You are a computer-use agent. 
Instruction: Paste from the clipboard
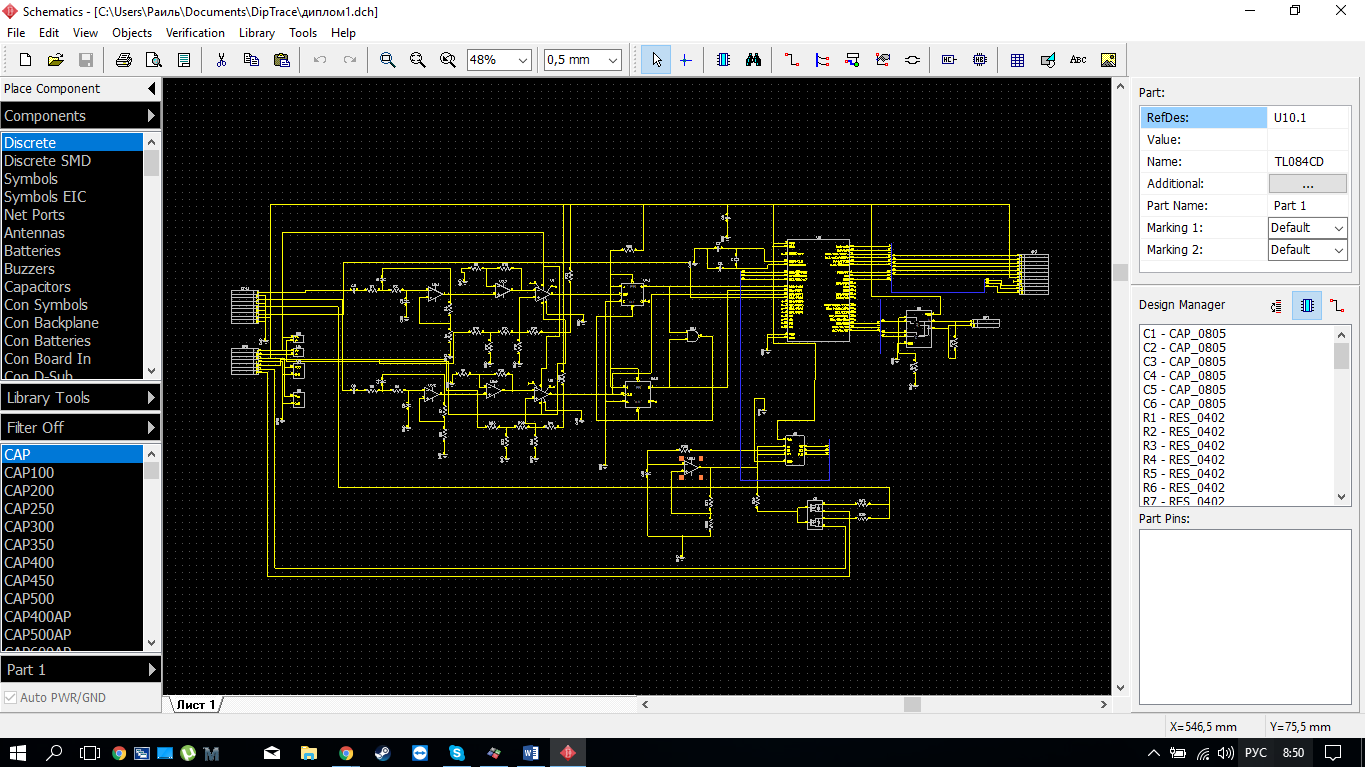[x=281, y=60]
